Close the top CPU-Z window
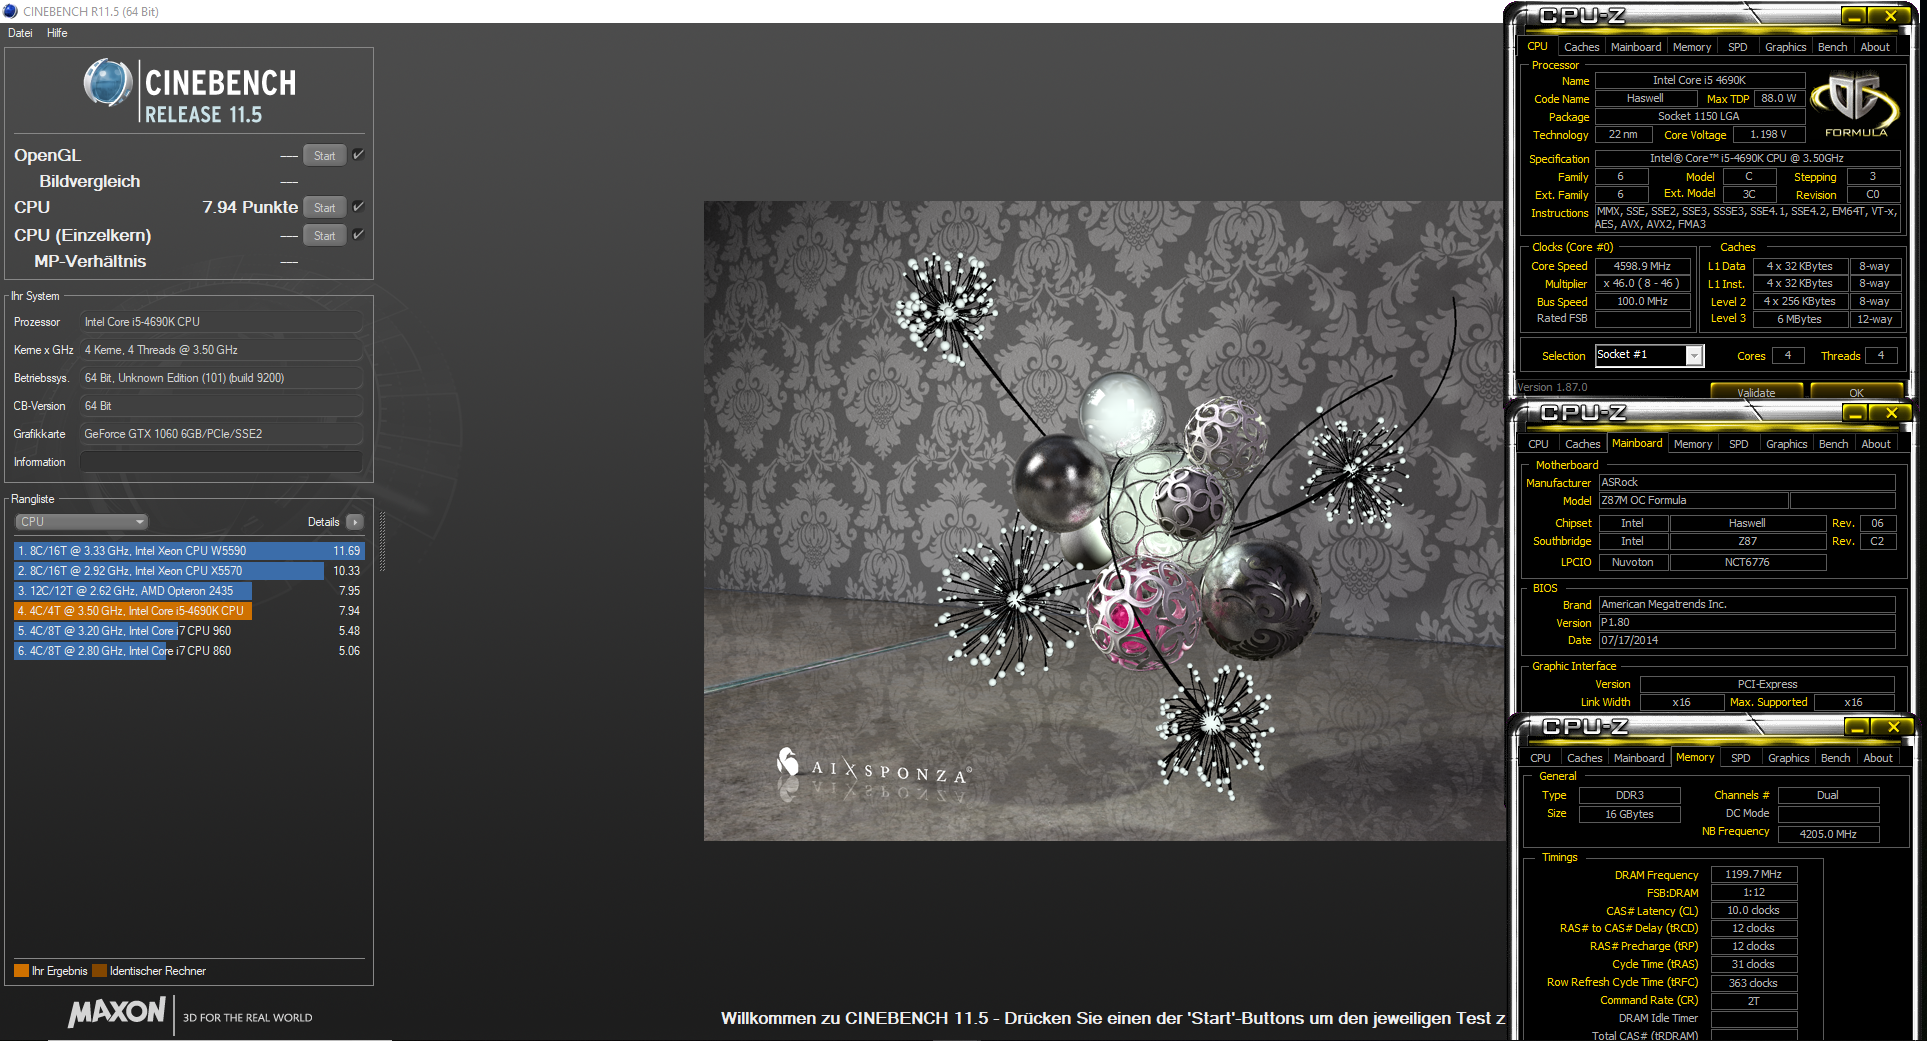 pyautogui.click(x=1890, y=16)
